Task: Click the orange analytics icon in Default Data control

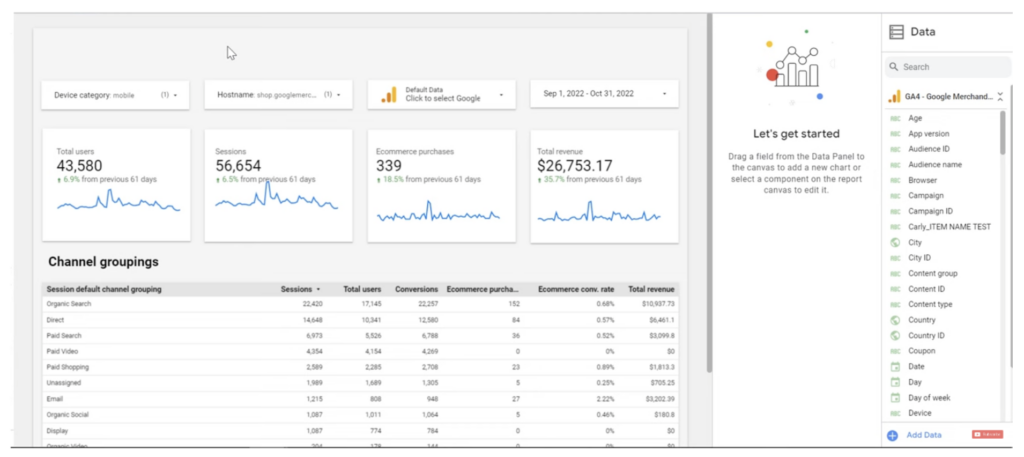Action: click(389, 95)
